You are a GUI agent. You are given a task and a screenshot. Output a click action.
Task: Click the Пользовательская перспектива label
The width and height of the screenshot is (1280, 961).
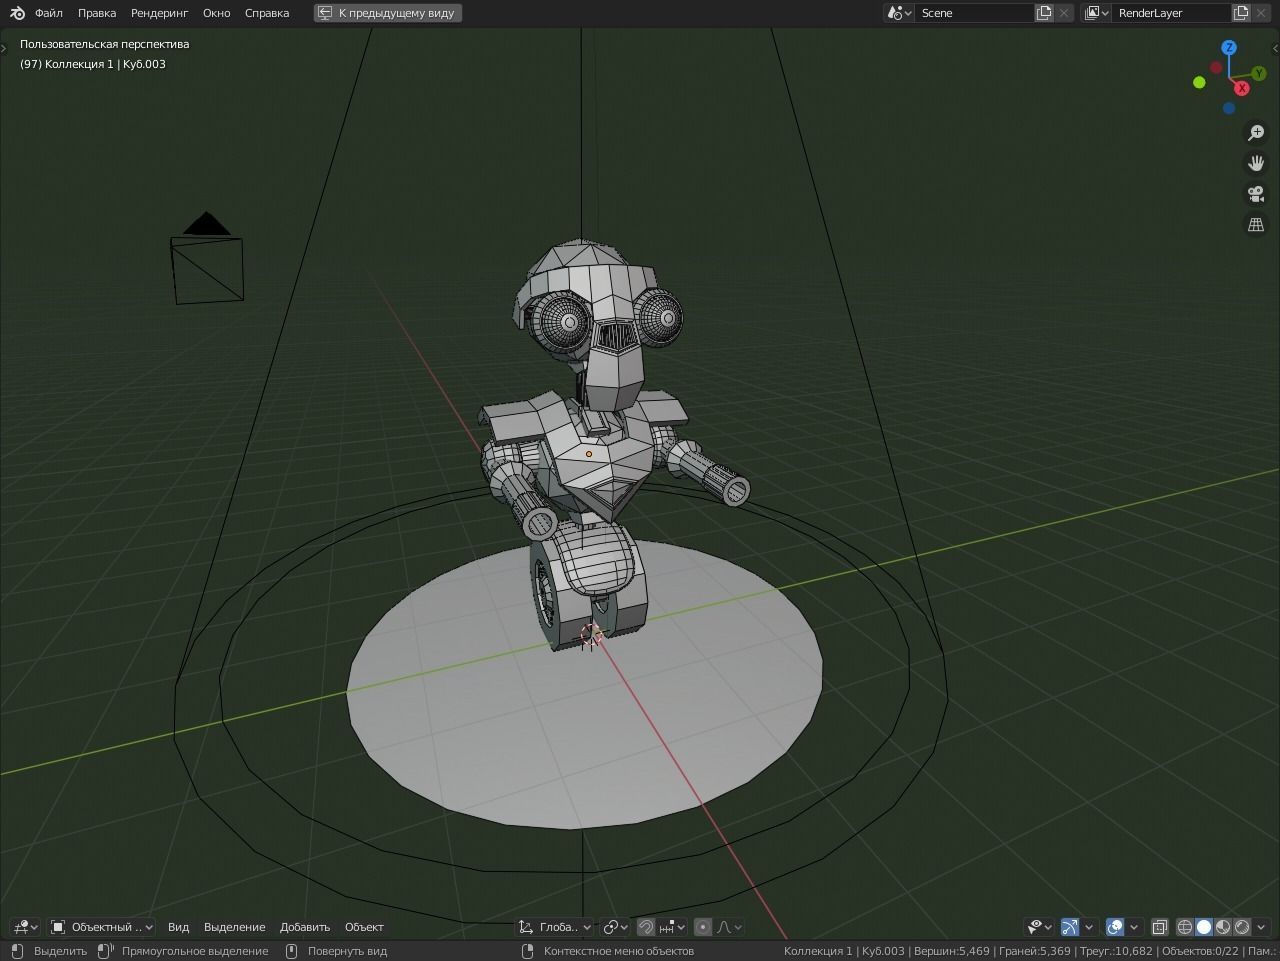coord(104,44)
